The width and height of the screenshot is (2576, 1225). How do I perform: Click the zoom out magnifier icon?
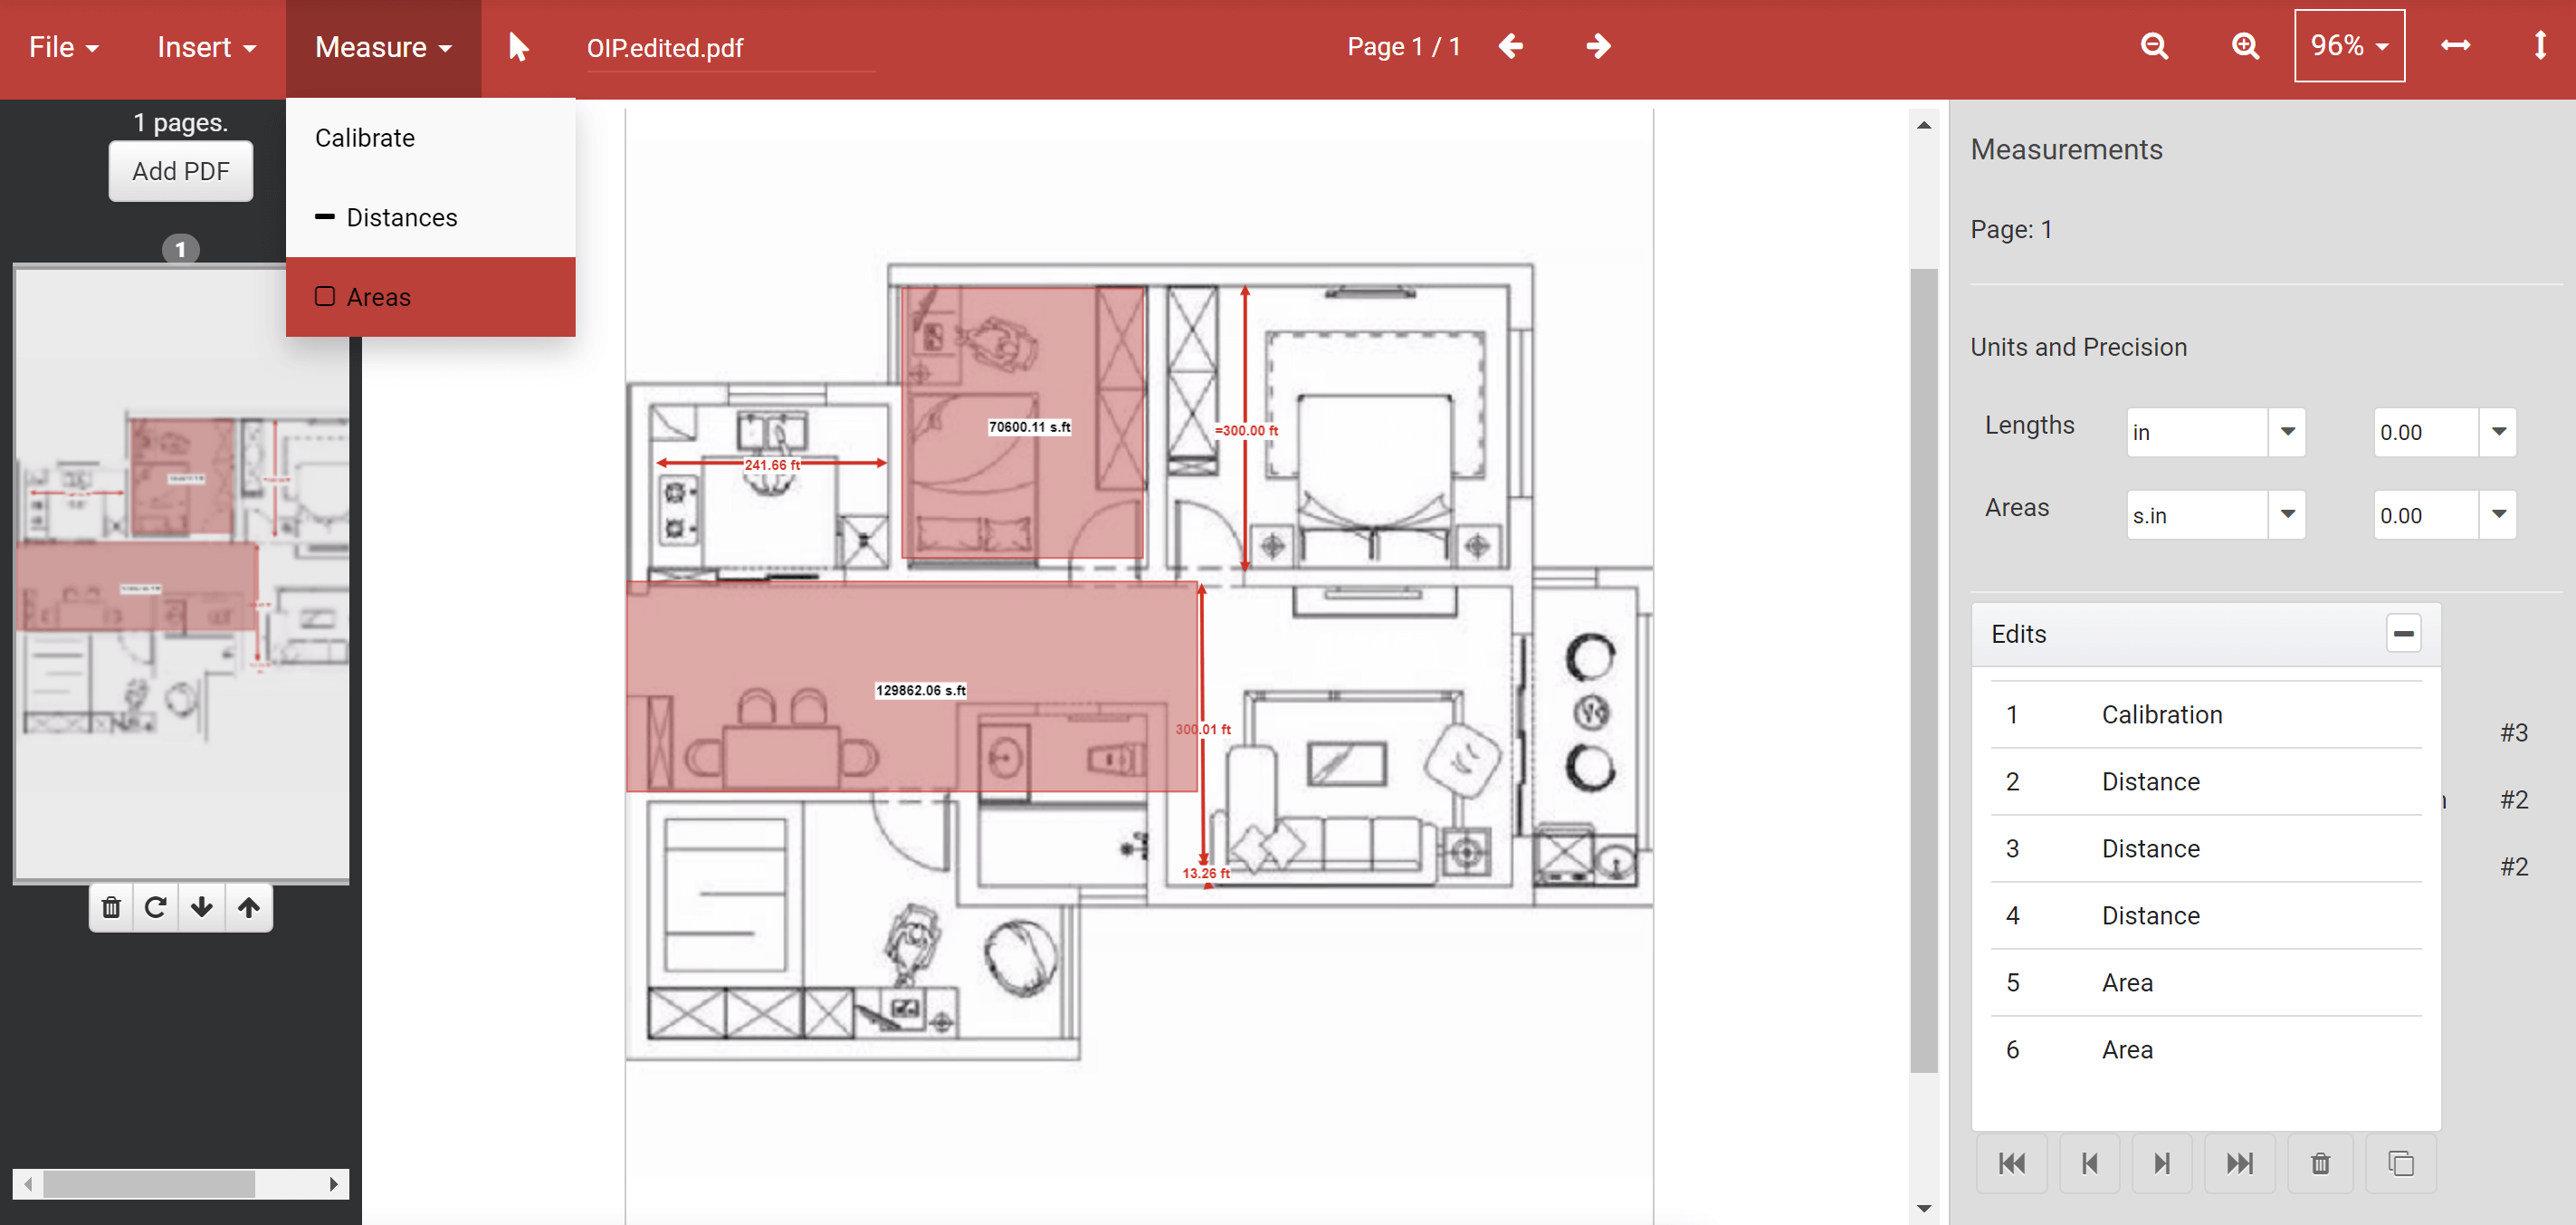[2153, 46]
